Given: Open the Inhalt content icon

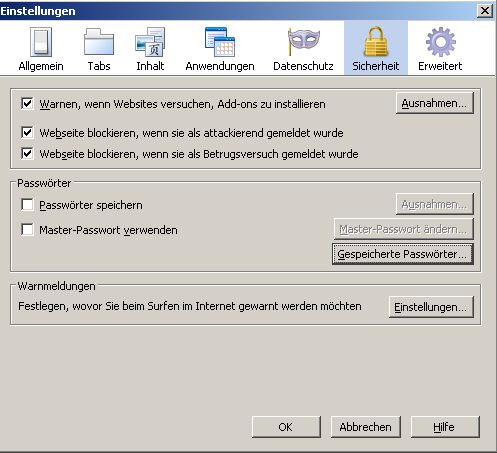Looking at the screenshot, I should click(x=150, y=42).
